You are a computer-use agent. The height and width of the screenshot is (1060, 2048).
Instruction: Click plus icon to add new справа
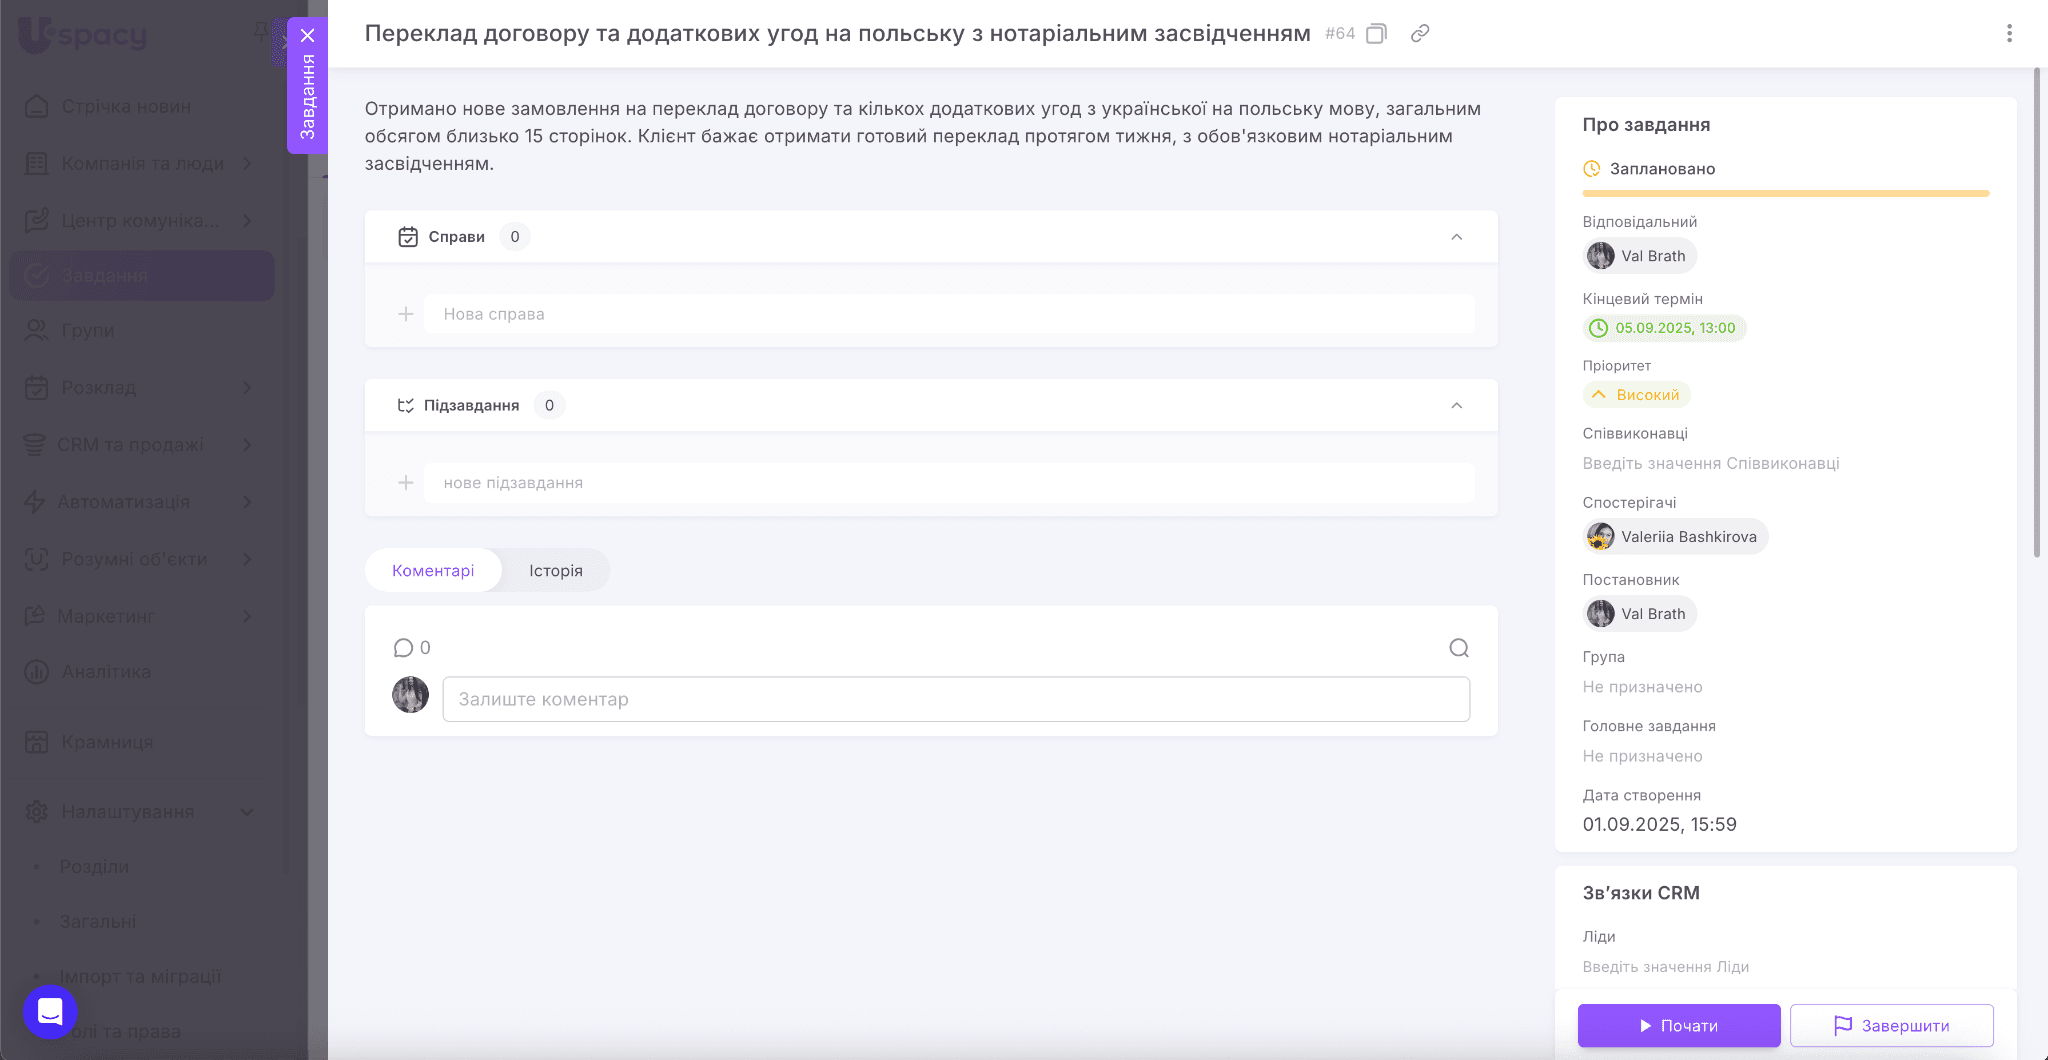[406, 314]
